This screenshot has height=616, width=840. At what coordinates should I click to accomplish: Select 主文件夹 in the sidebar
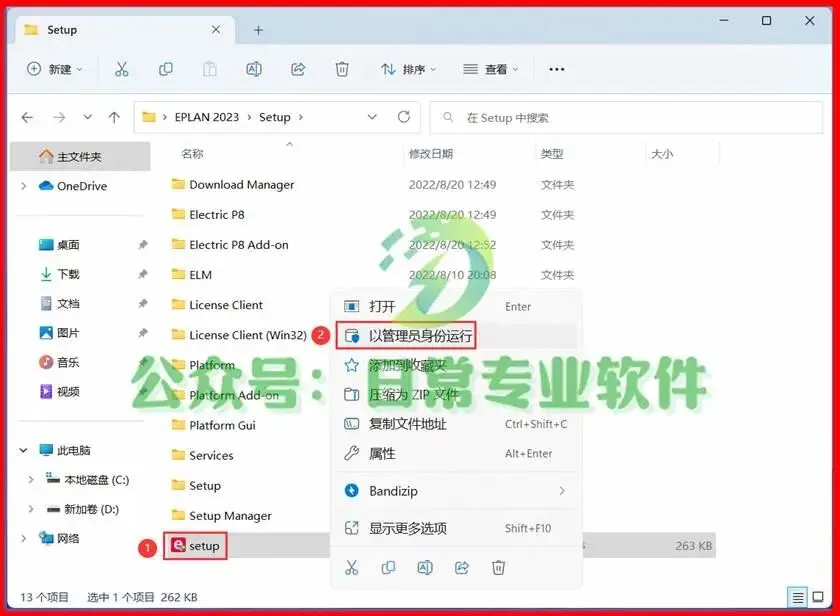point(80,156)
